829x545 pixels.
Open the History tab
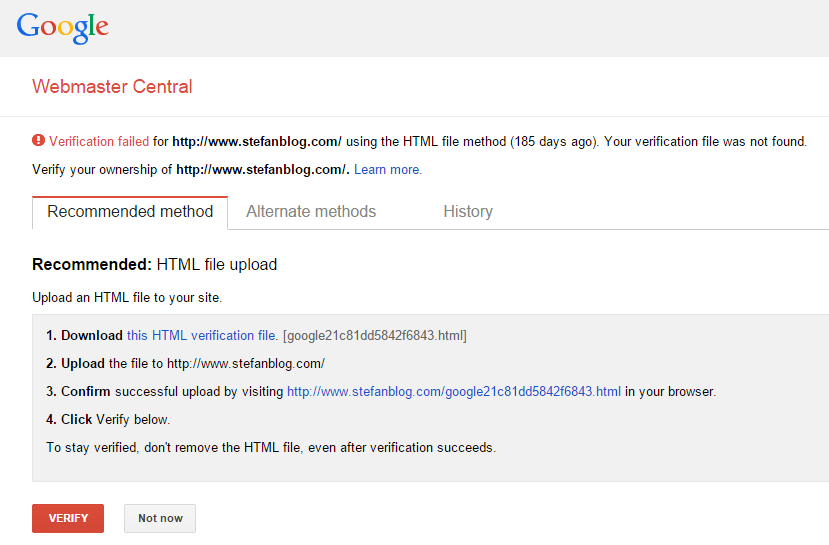(x=468, y=212)
